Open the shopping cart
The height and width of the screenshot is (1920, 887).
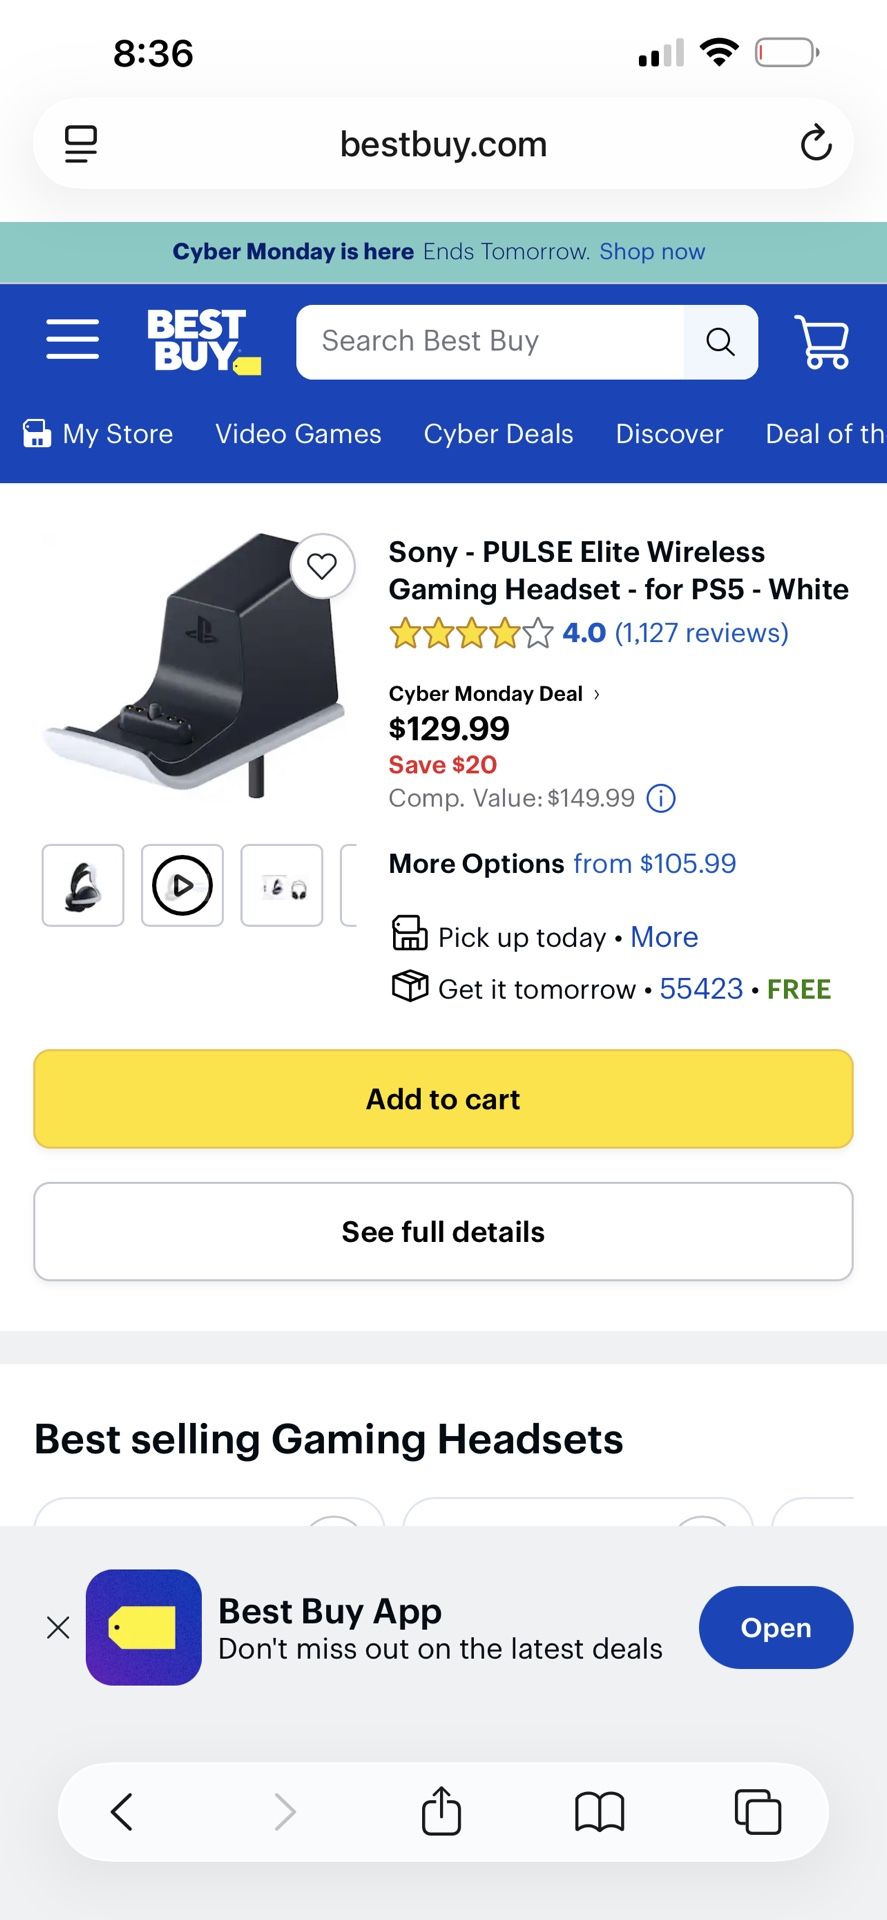822,342
